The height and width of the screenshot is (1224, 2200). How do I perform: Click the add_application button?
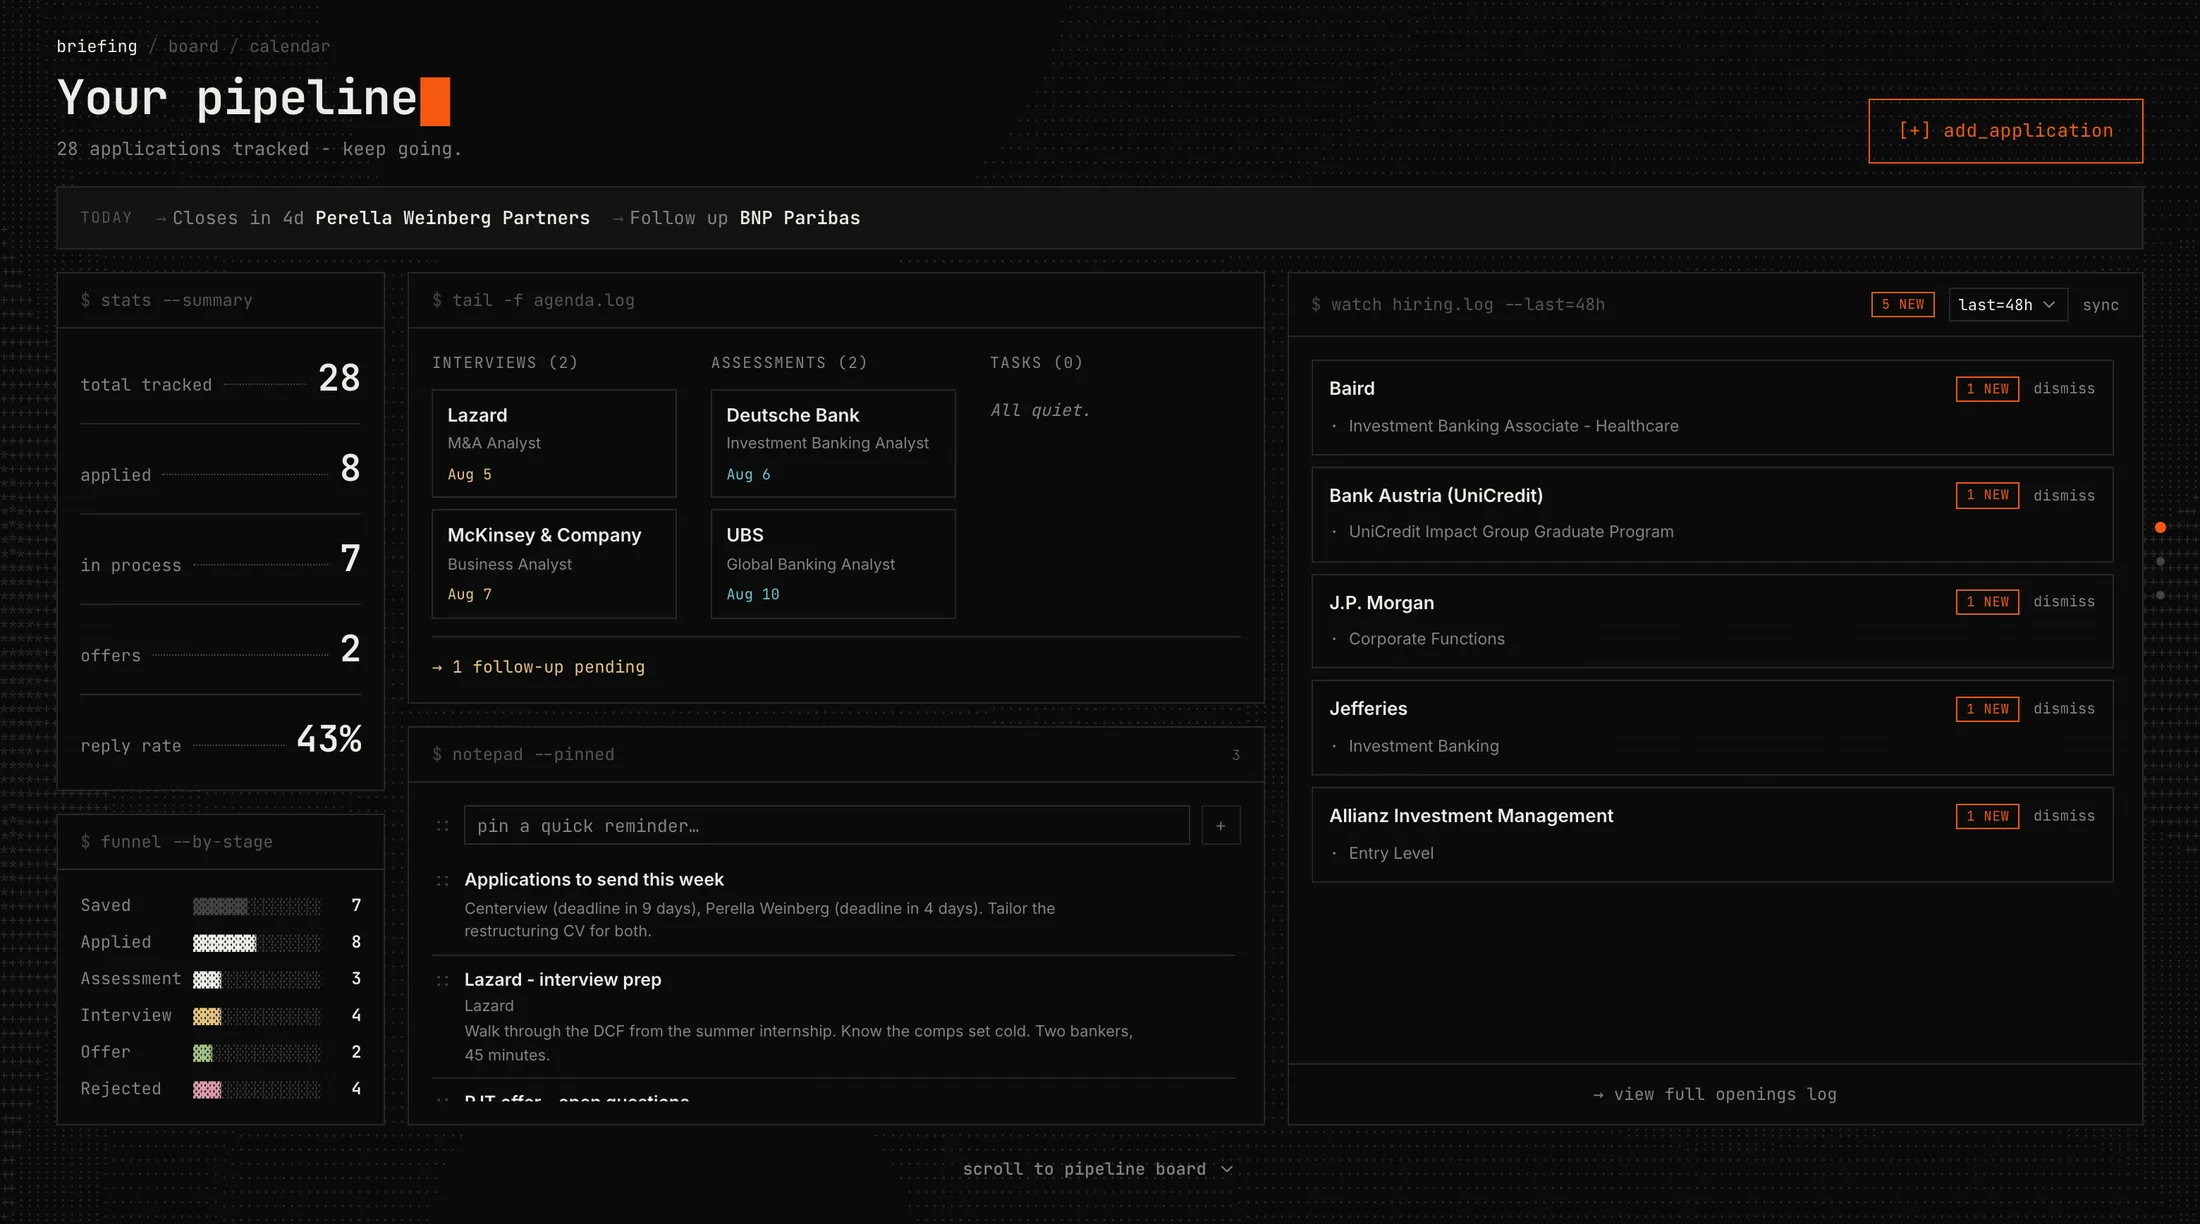2005,131
